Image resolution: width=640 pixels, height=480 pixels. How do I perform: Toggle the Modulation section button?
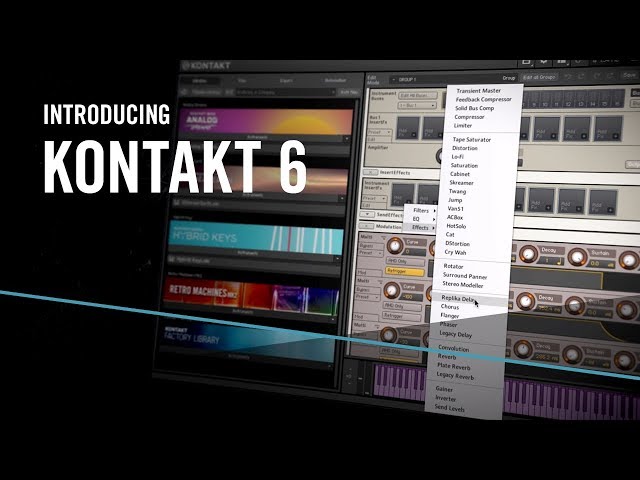365,226
